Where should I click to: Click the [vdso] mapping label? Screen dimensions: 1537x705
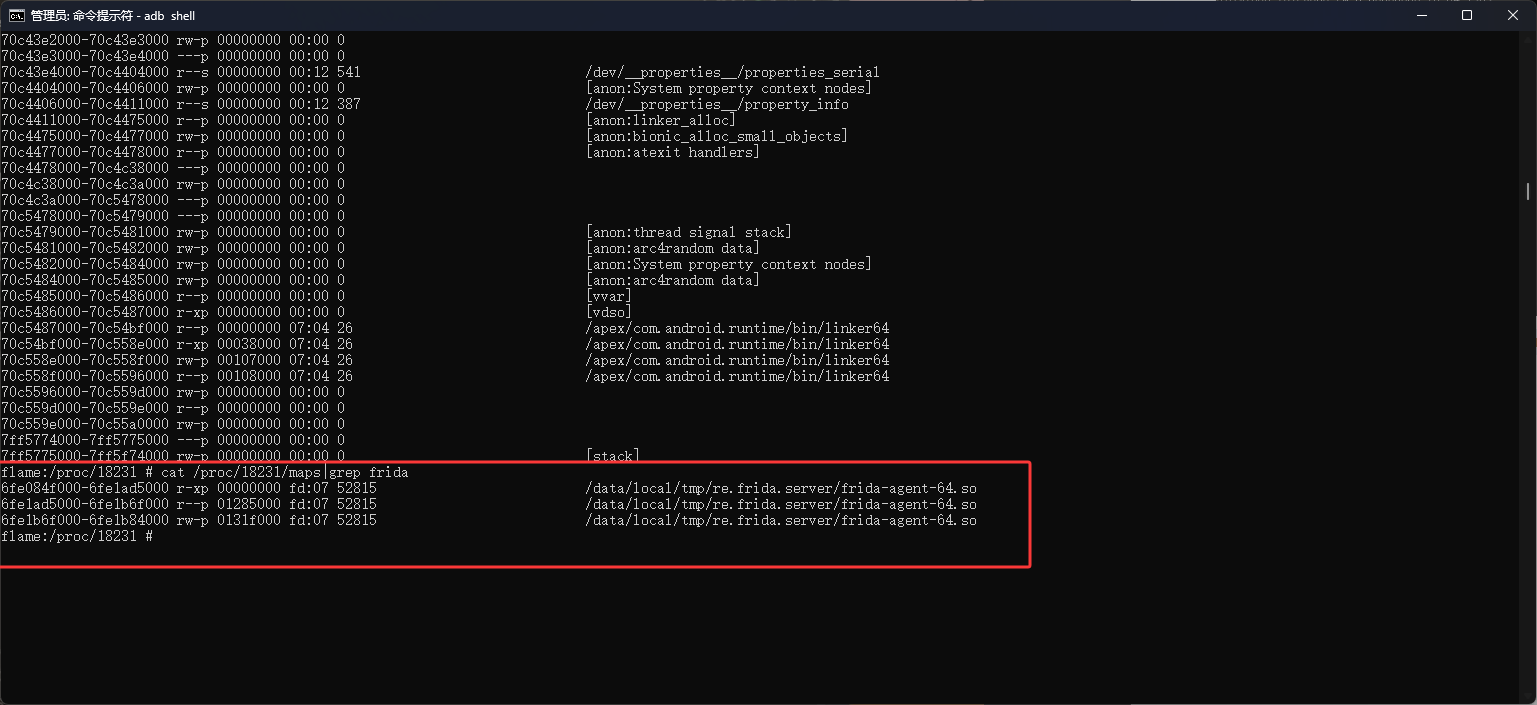(x=608, y=312)
